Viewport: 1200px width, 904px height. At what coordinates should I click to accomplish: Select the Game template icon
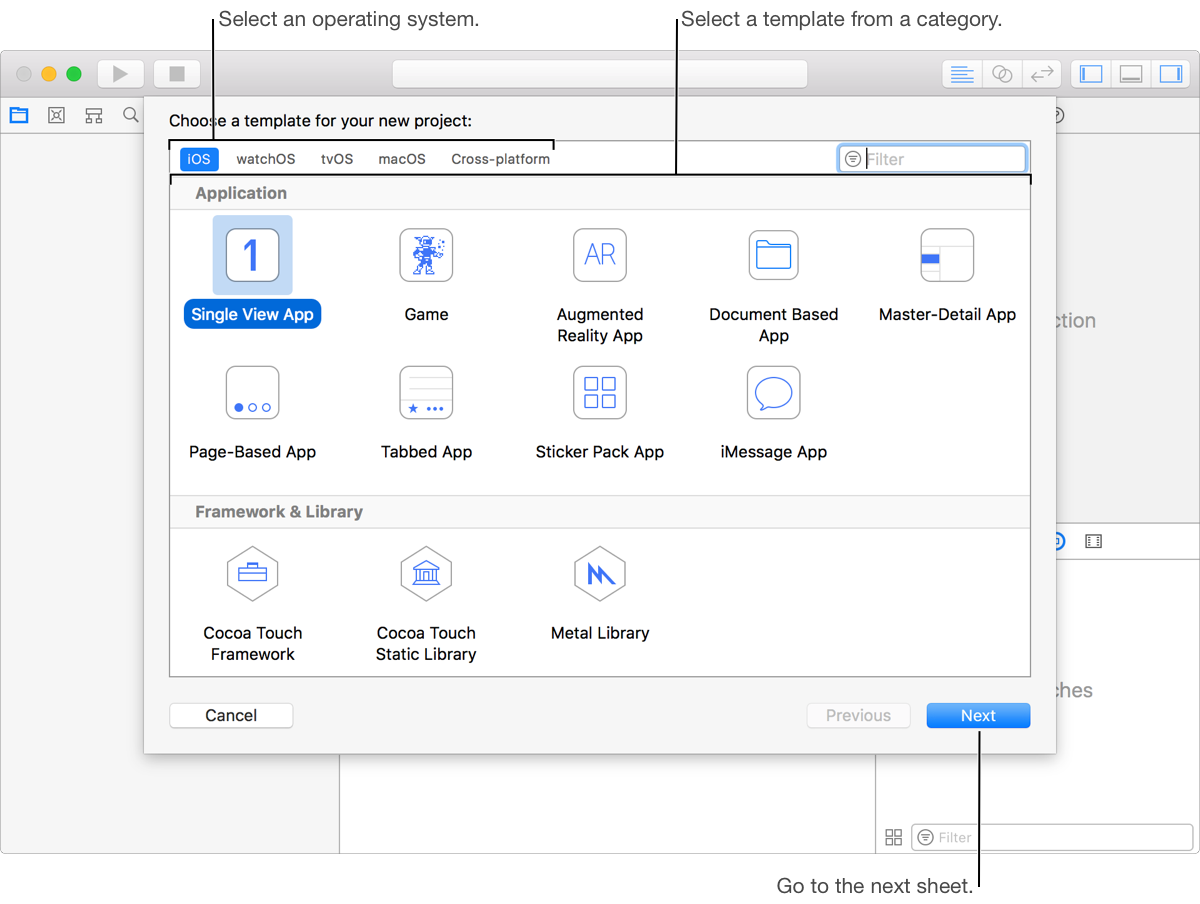point(426,255)
